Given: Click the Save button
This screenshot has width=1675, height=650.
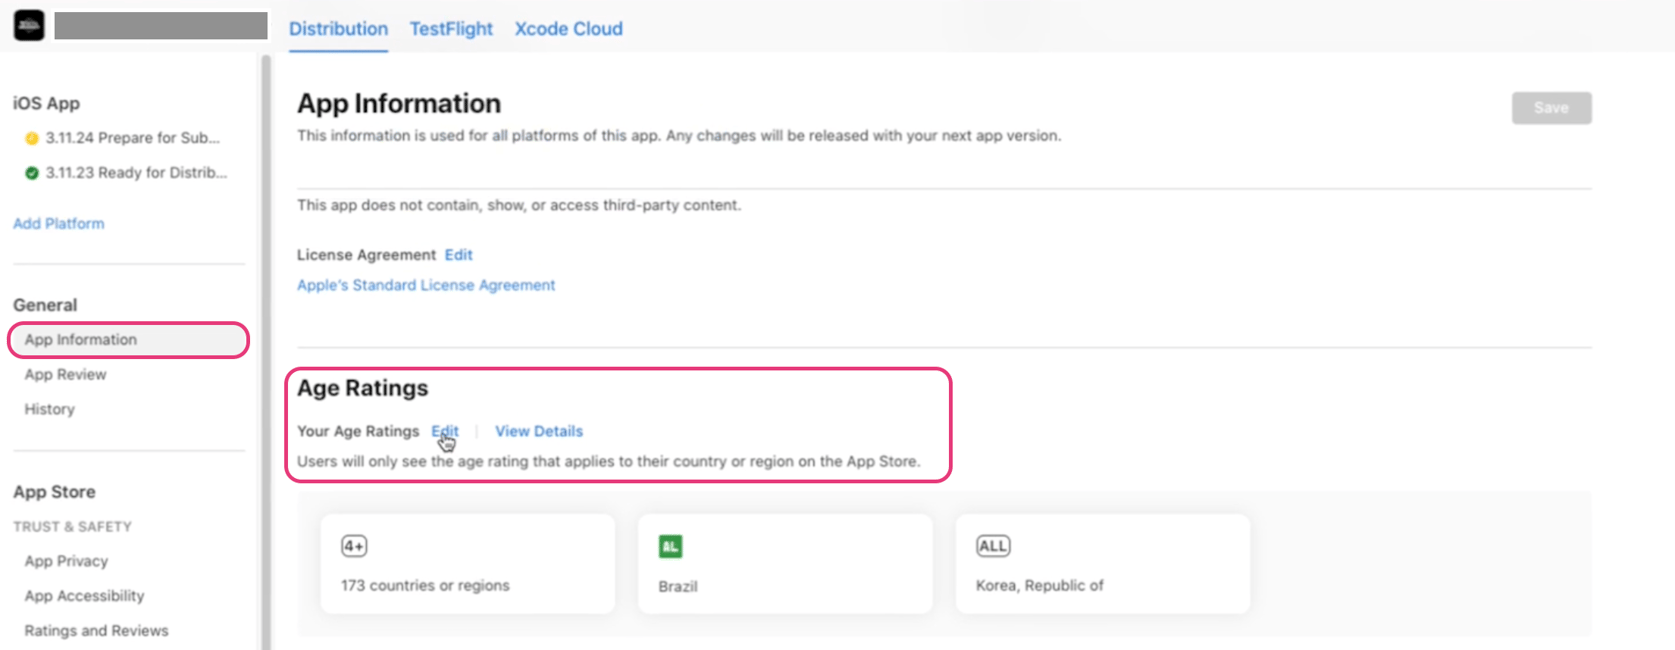Looking at the screenshot, I should pyautogui.click(x=1551, y=108).
